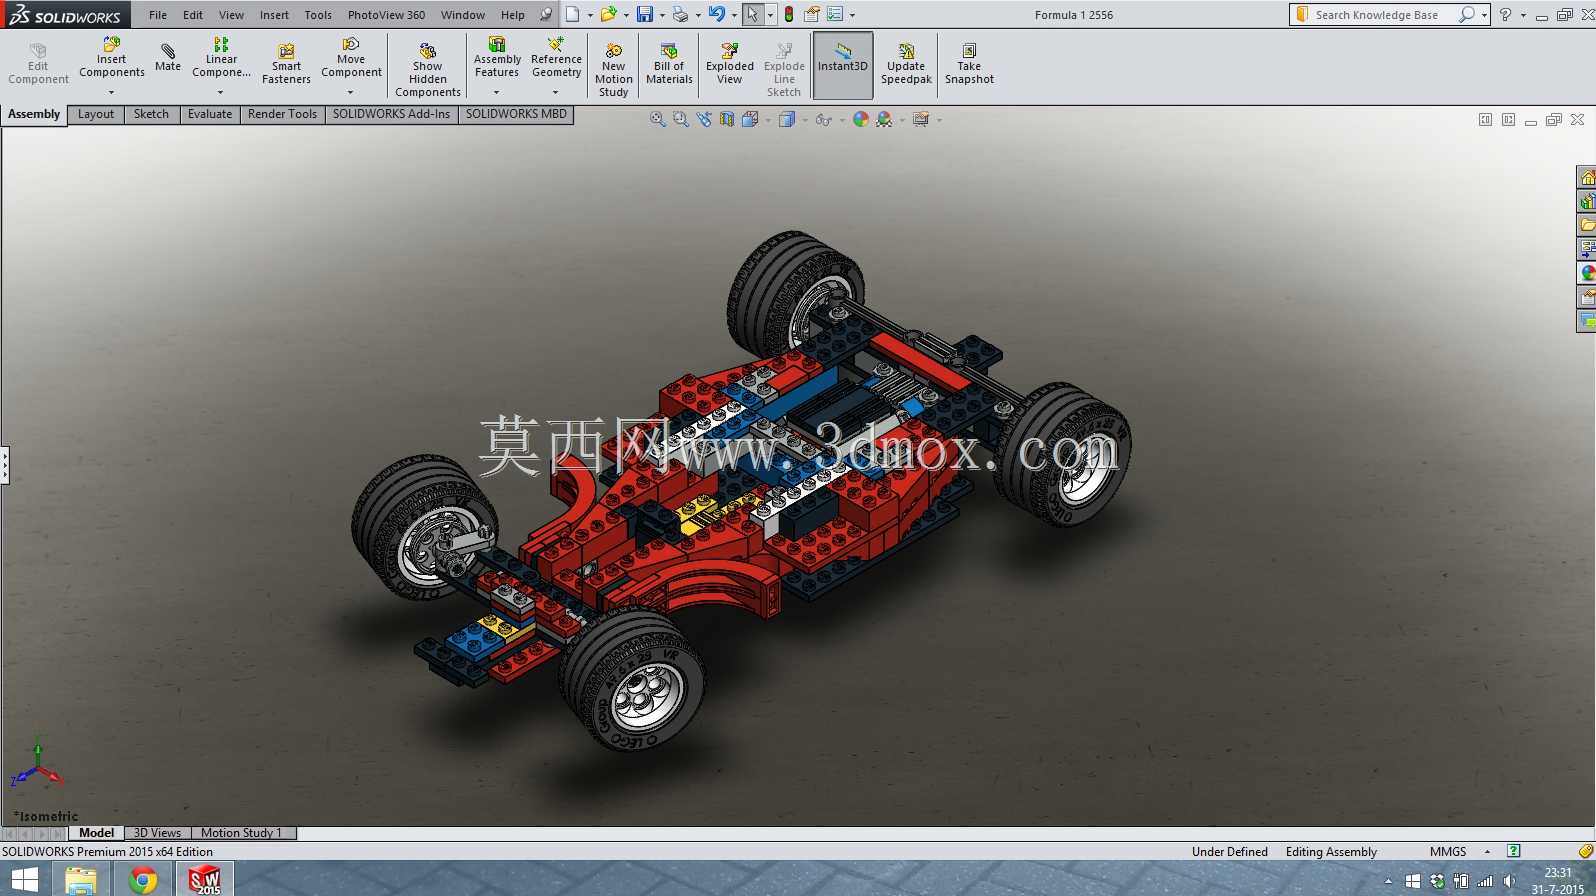The image size is (1596, 896).
Task: Open the unit system dropdown beside MMGS
Action: pos(1487,852)
